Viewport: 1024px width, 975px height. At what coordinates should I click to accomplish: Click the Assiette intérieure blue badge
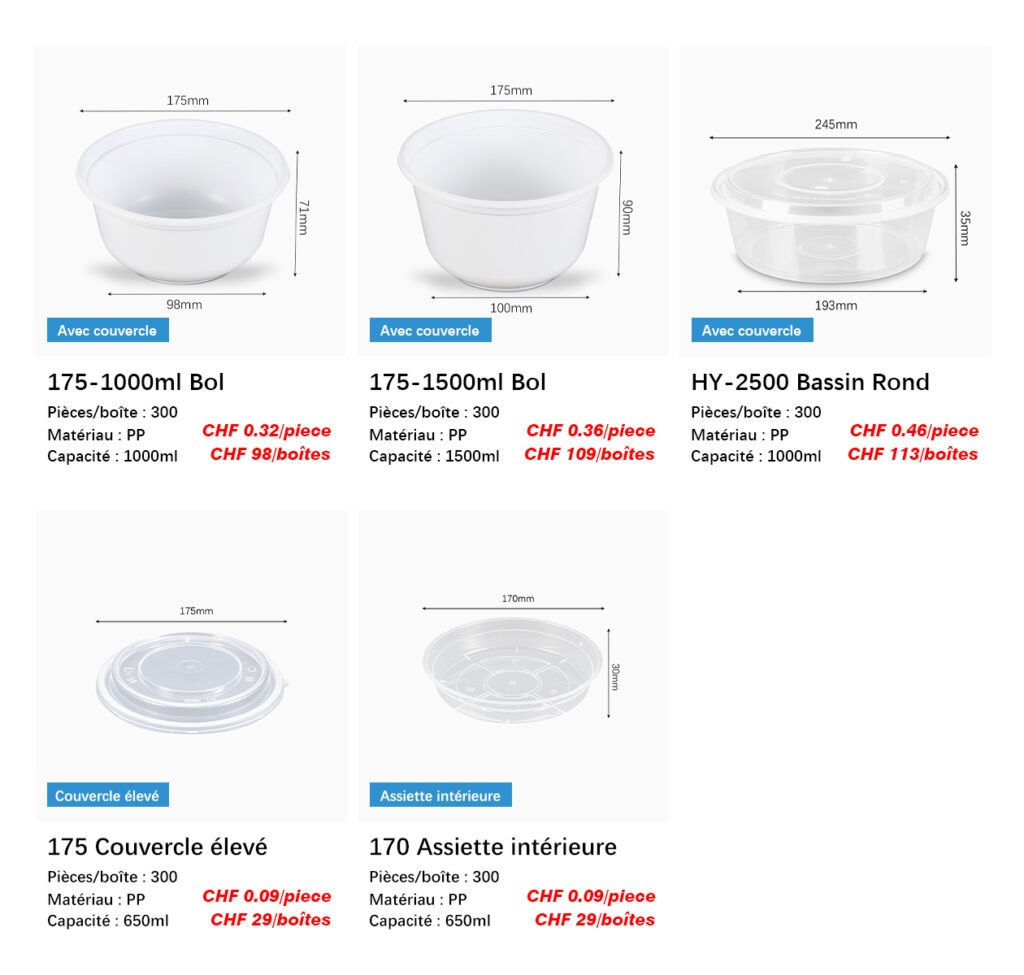click(441, 795)
